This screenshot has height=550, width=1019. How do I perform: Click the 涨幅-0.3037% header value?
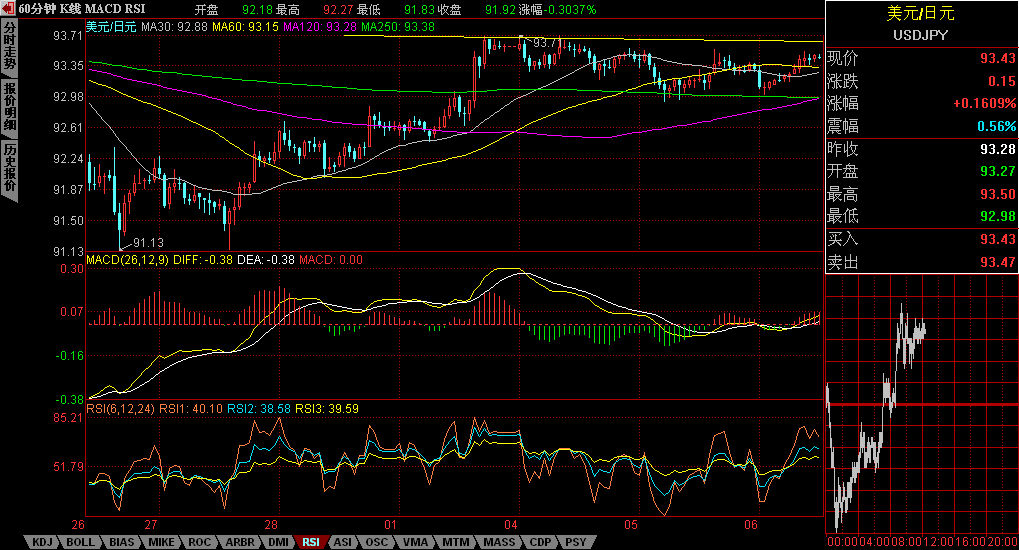tap(558, 10)
